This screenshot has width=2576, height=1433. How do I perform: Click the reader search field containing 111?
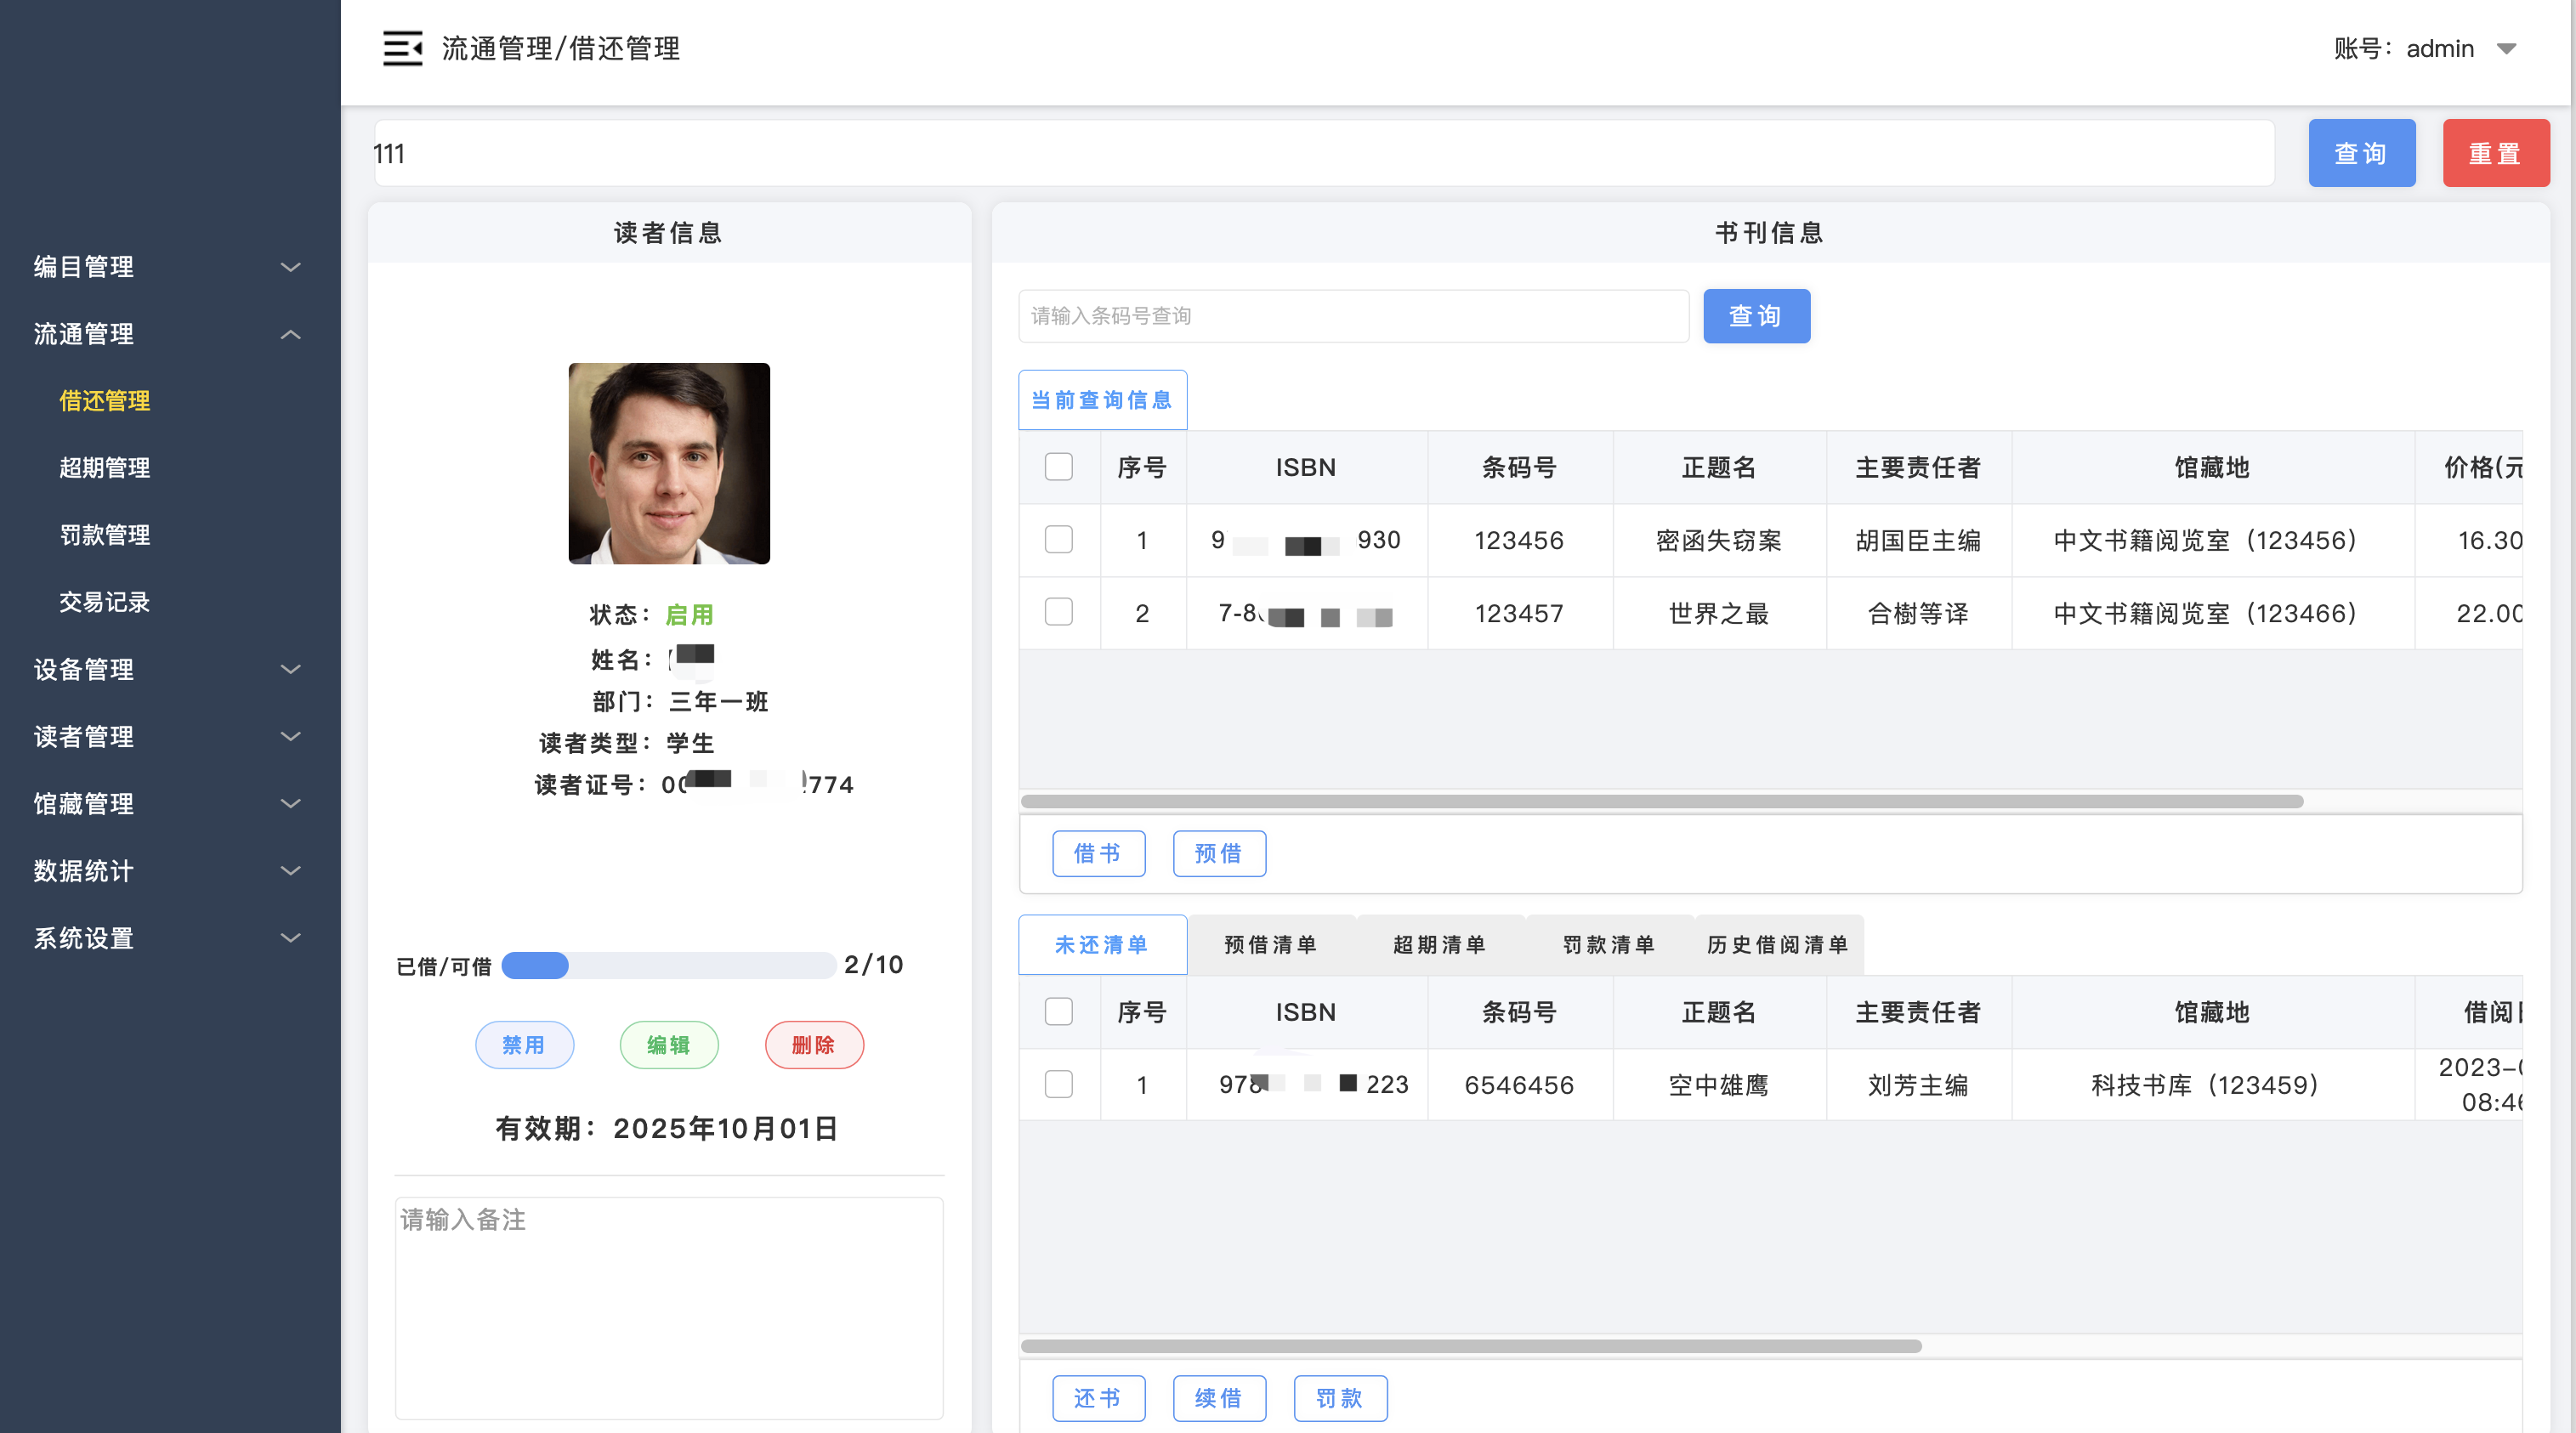1324,153
